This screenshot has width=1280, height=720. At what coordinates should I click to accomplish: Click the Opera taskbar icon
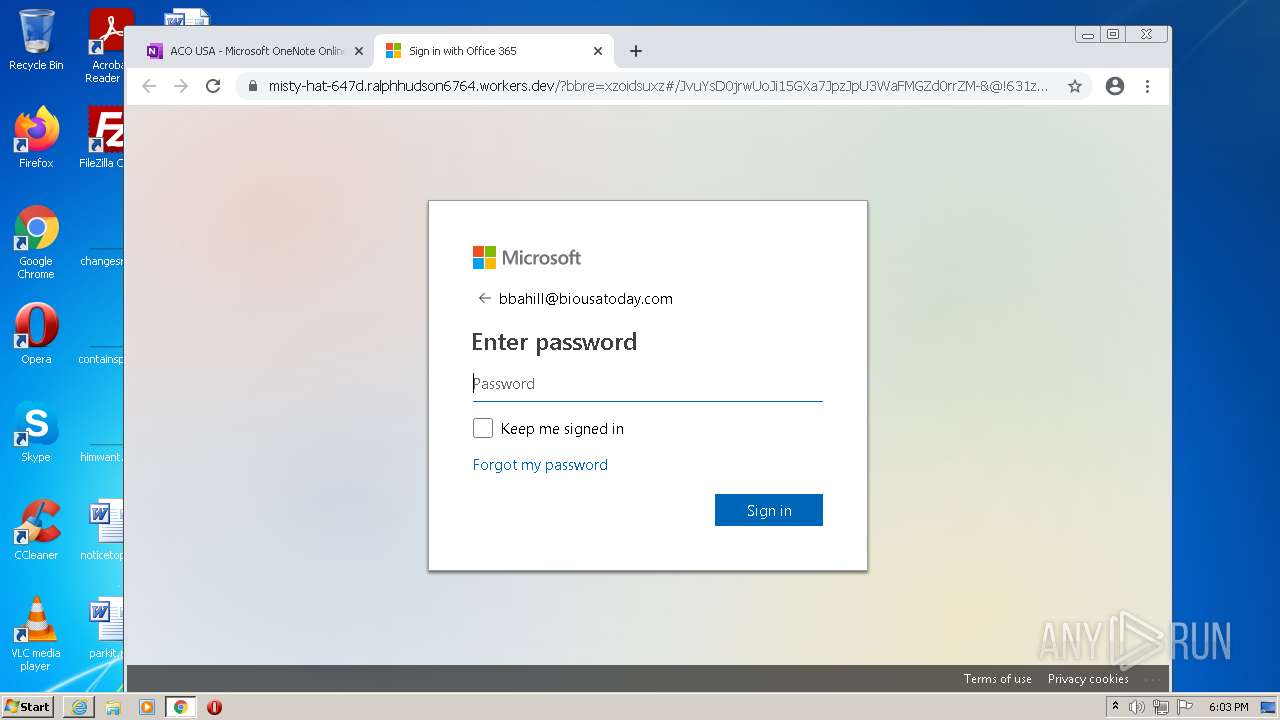click(214, 707)
